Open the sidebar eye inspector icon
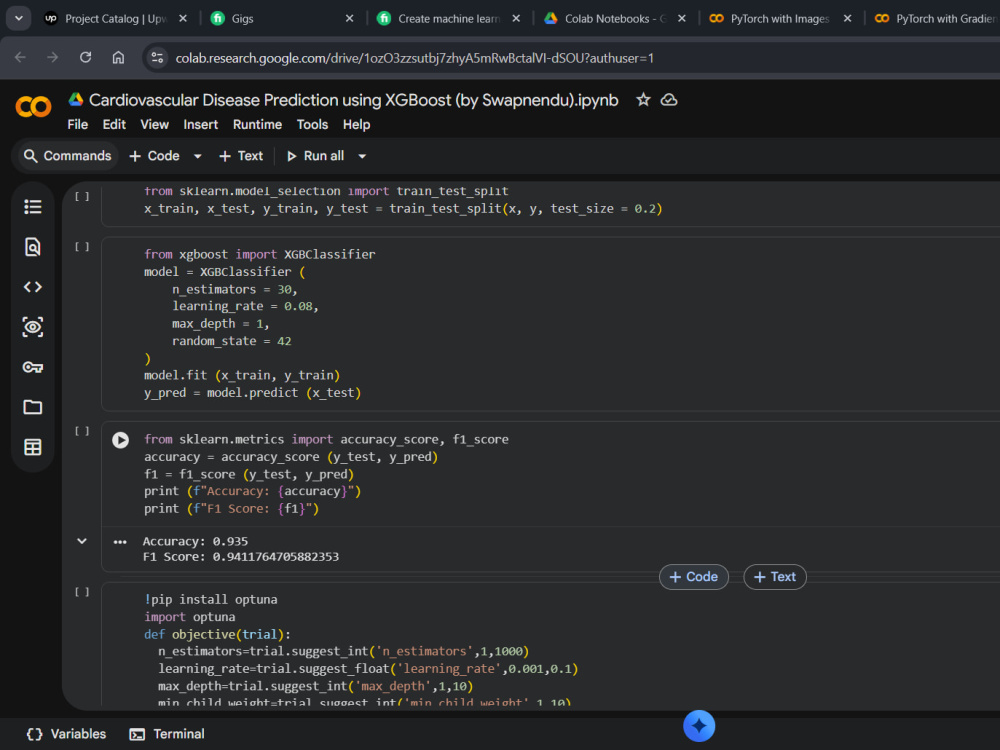This screenshot has height=750, width=1000. 33,327
